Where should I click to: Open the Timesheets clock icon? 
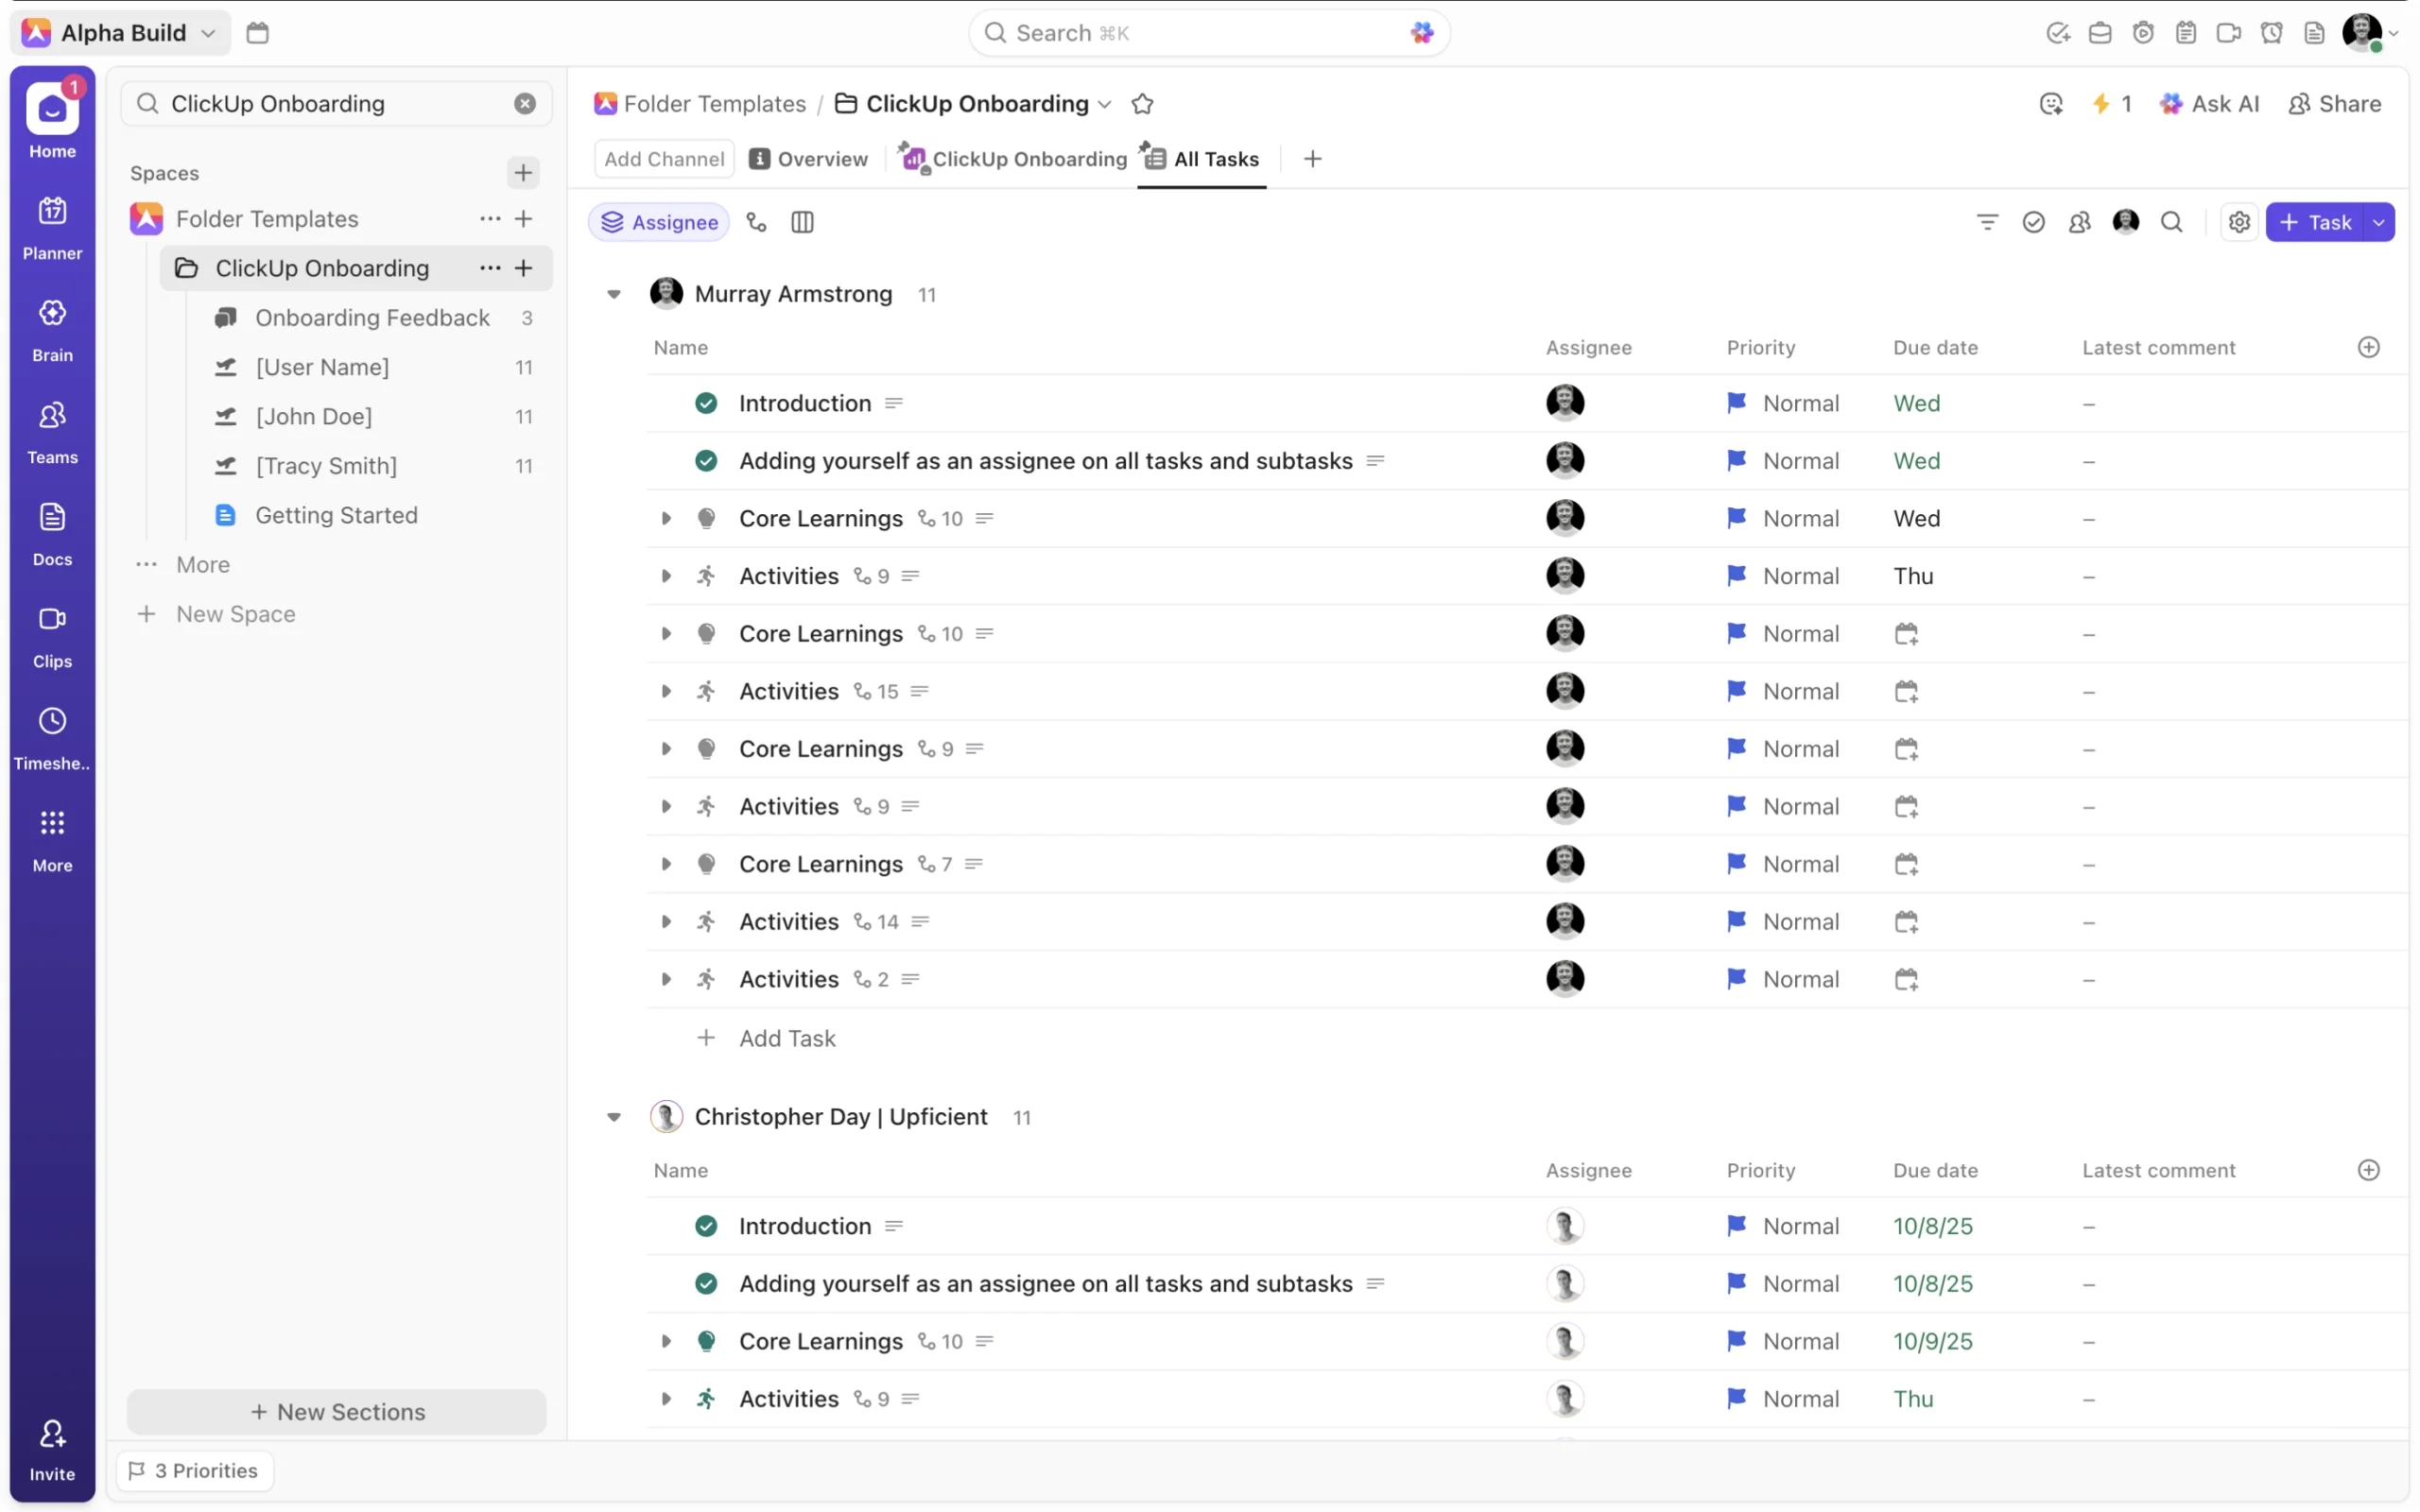(52, 721)
